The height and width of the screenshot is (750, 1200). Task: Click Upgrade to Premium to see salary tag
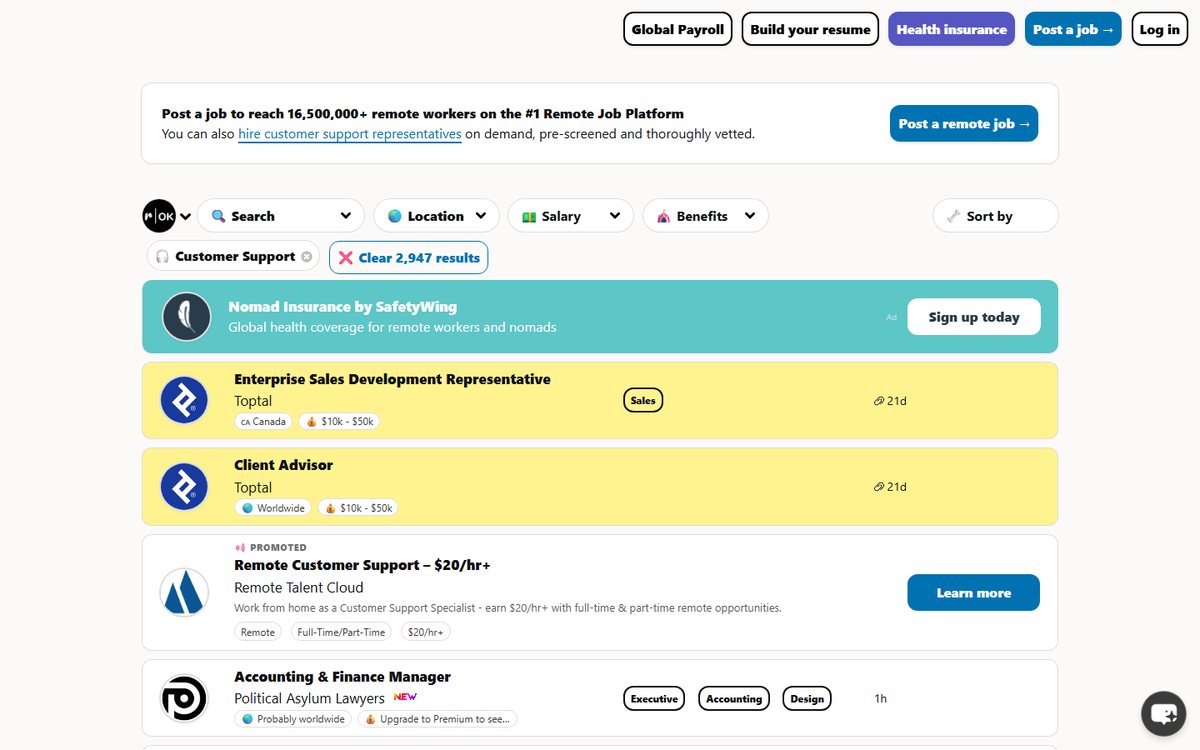coord(438,719)
